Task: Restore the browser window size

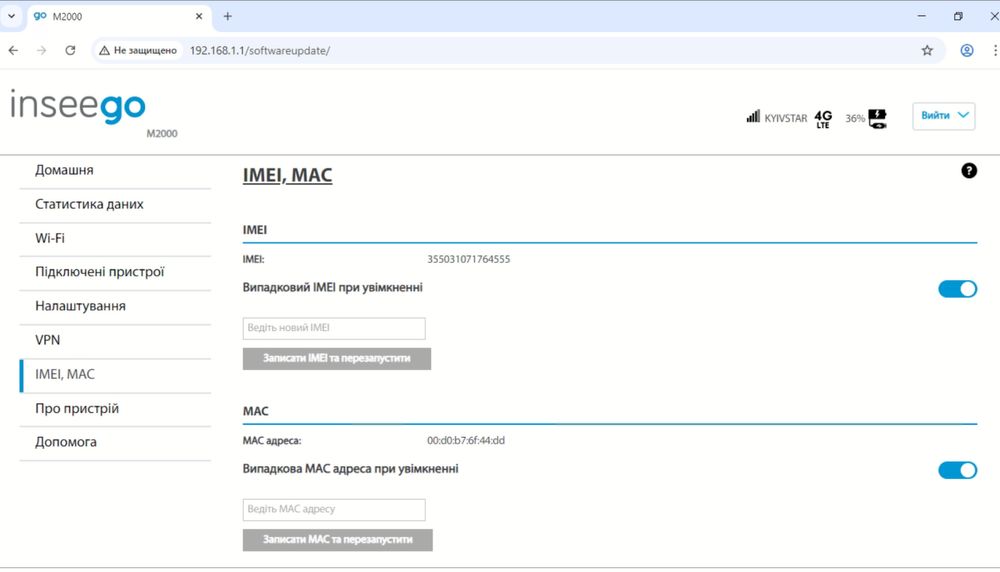Action: [x=958, y=17]
